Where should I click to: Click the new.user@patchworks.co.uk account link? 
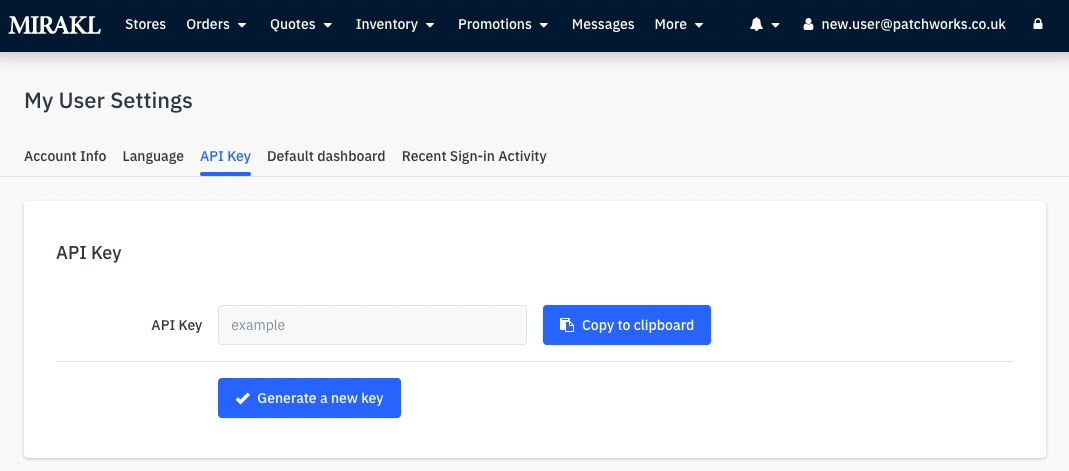913,24
